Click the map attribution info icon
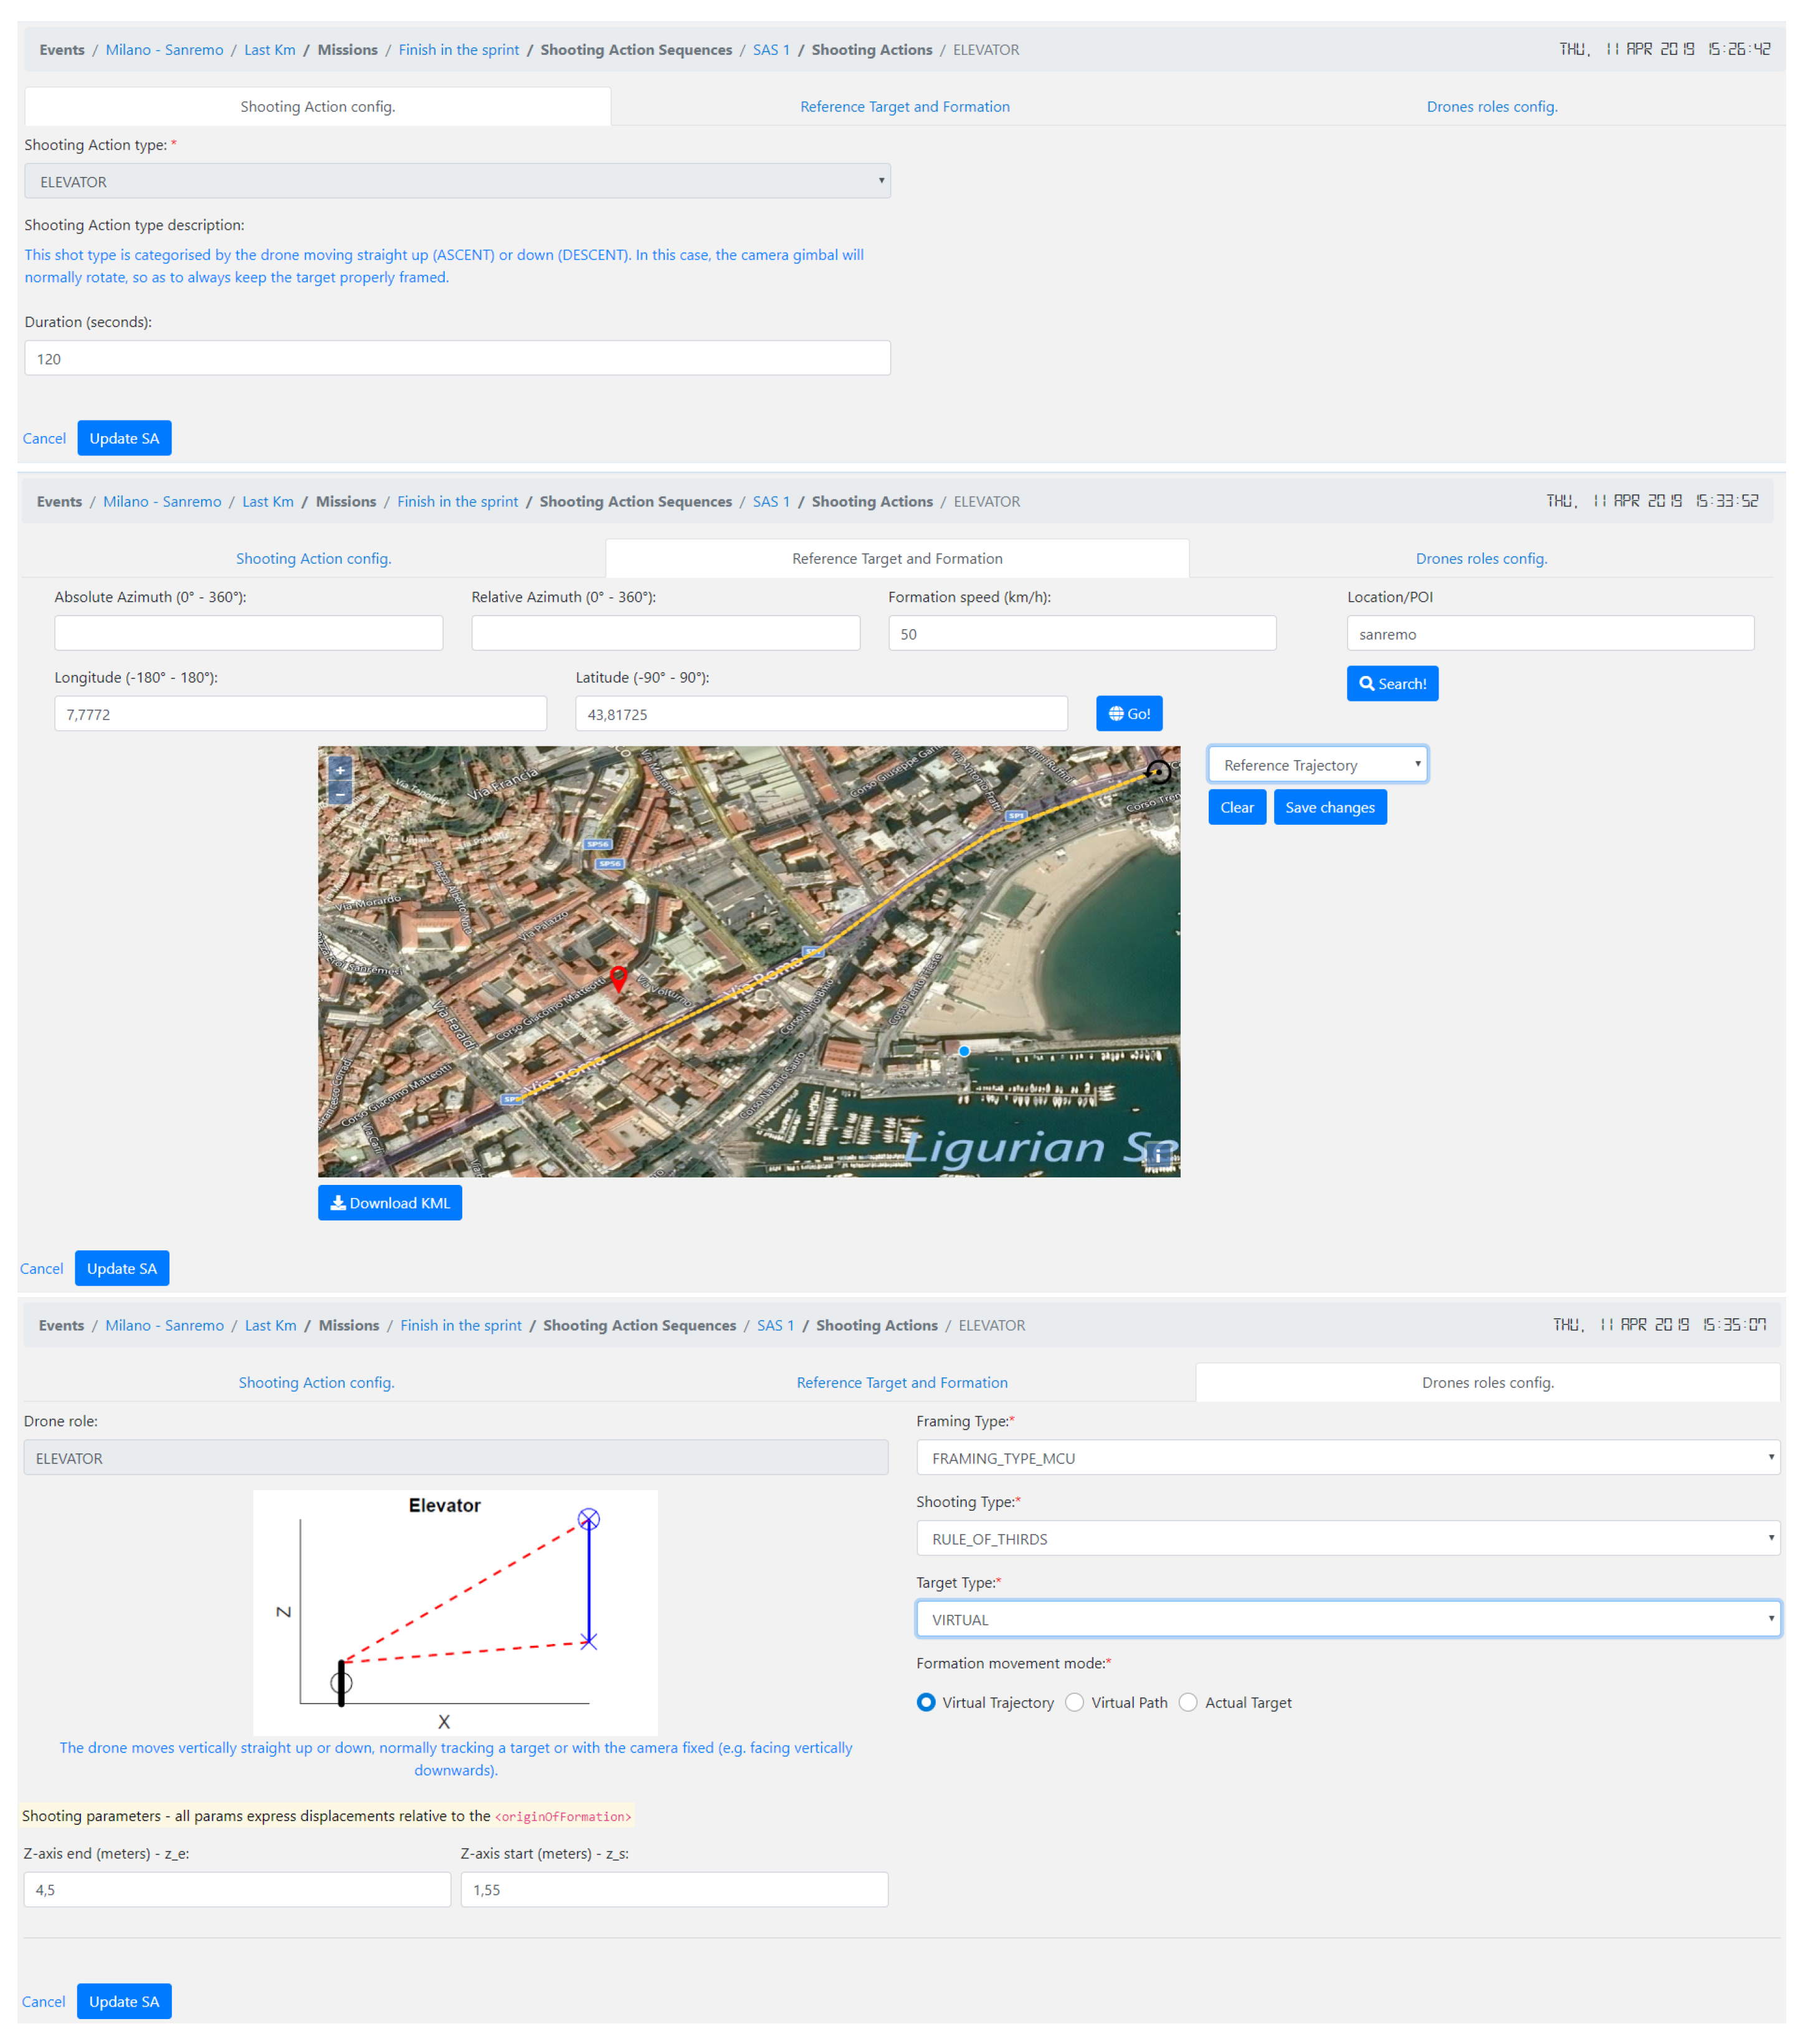This screenshot has width=1808, height=2044. point(1158,1155)
